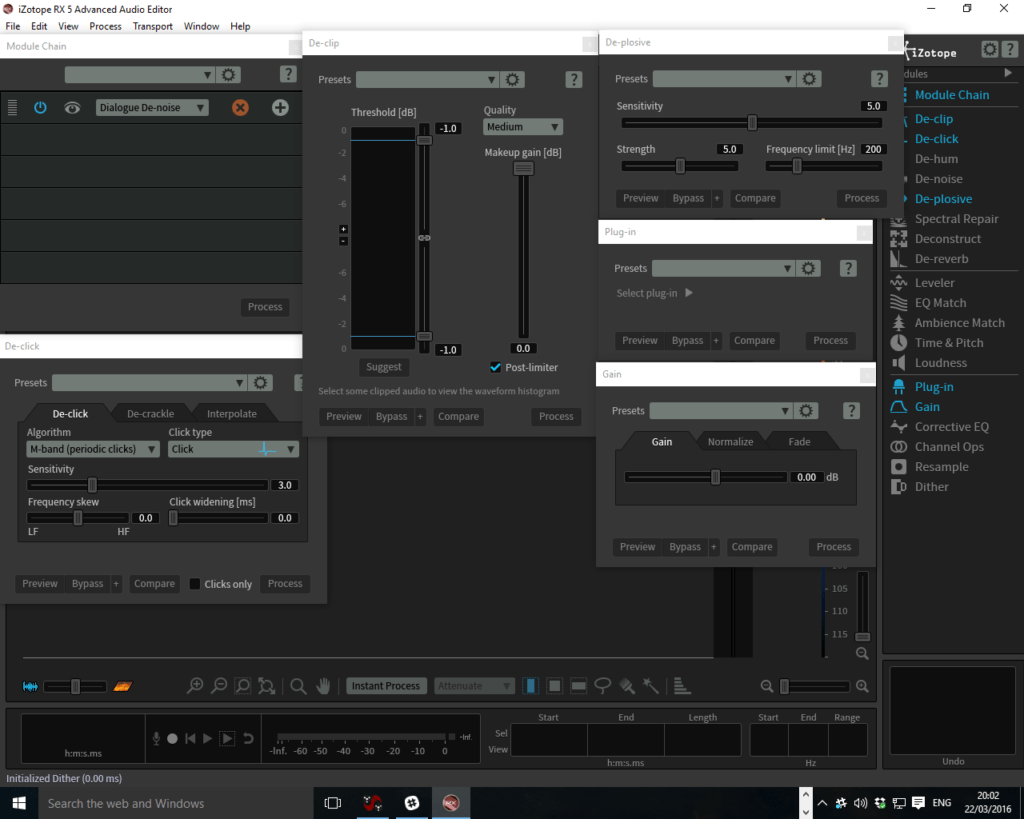Image resolution: width=1024 pixels, height=819 pixels.
Task: Switch to the De-crackle tab
Action: click(150, 413)
